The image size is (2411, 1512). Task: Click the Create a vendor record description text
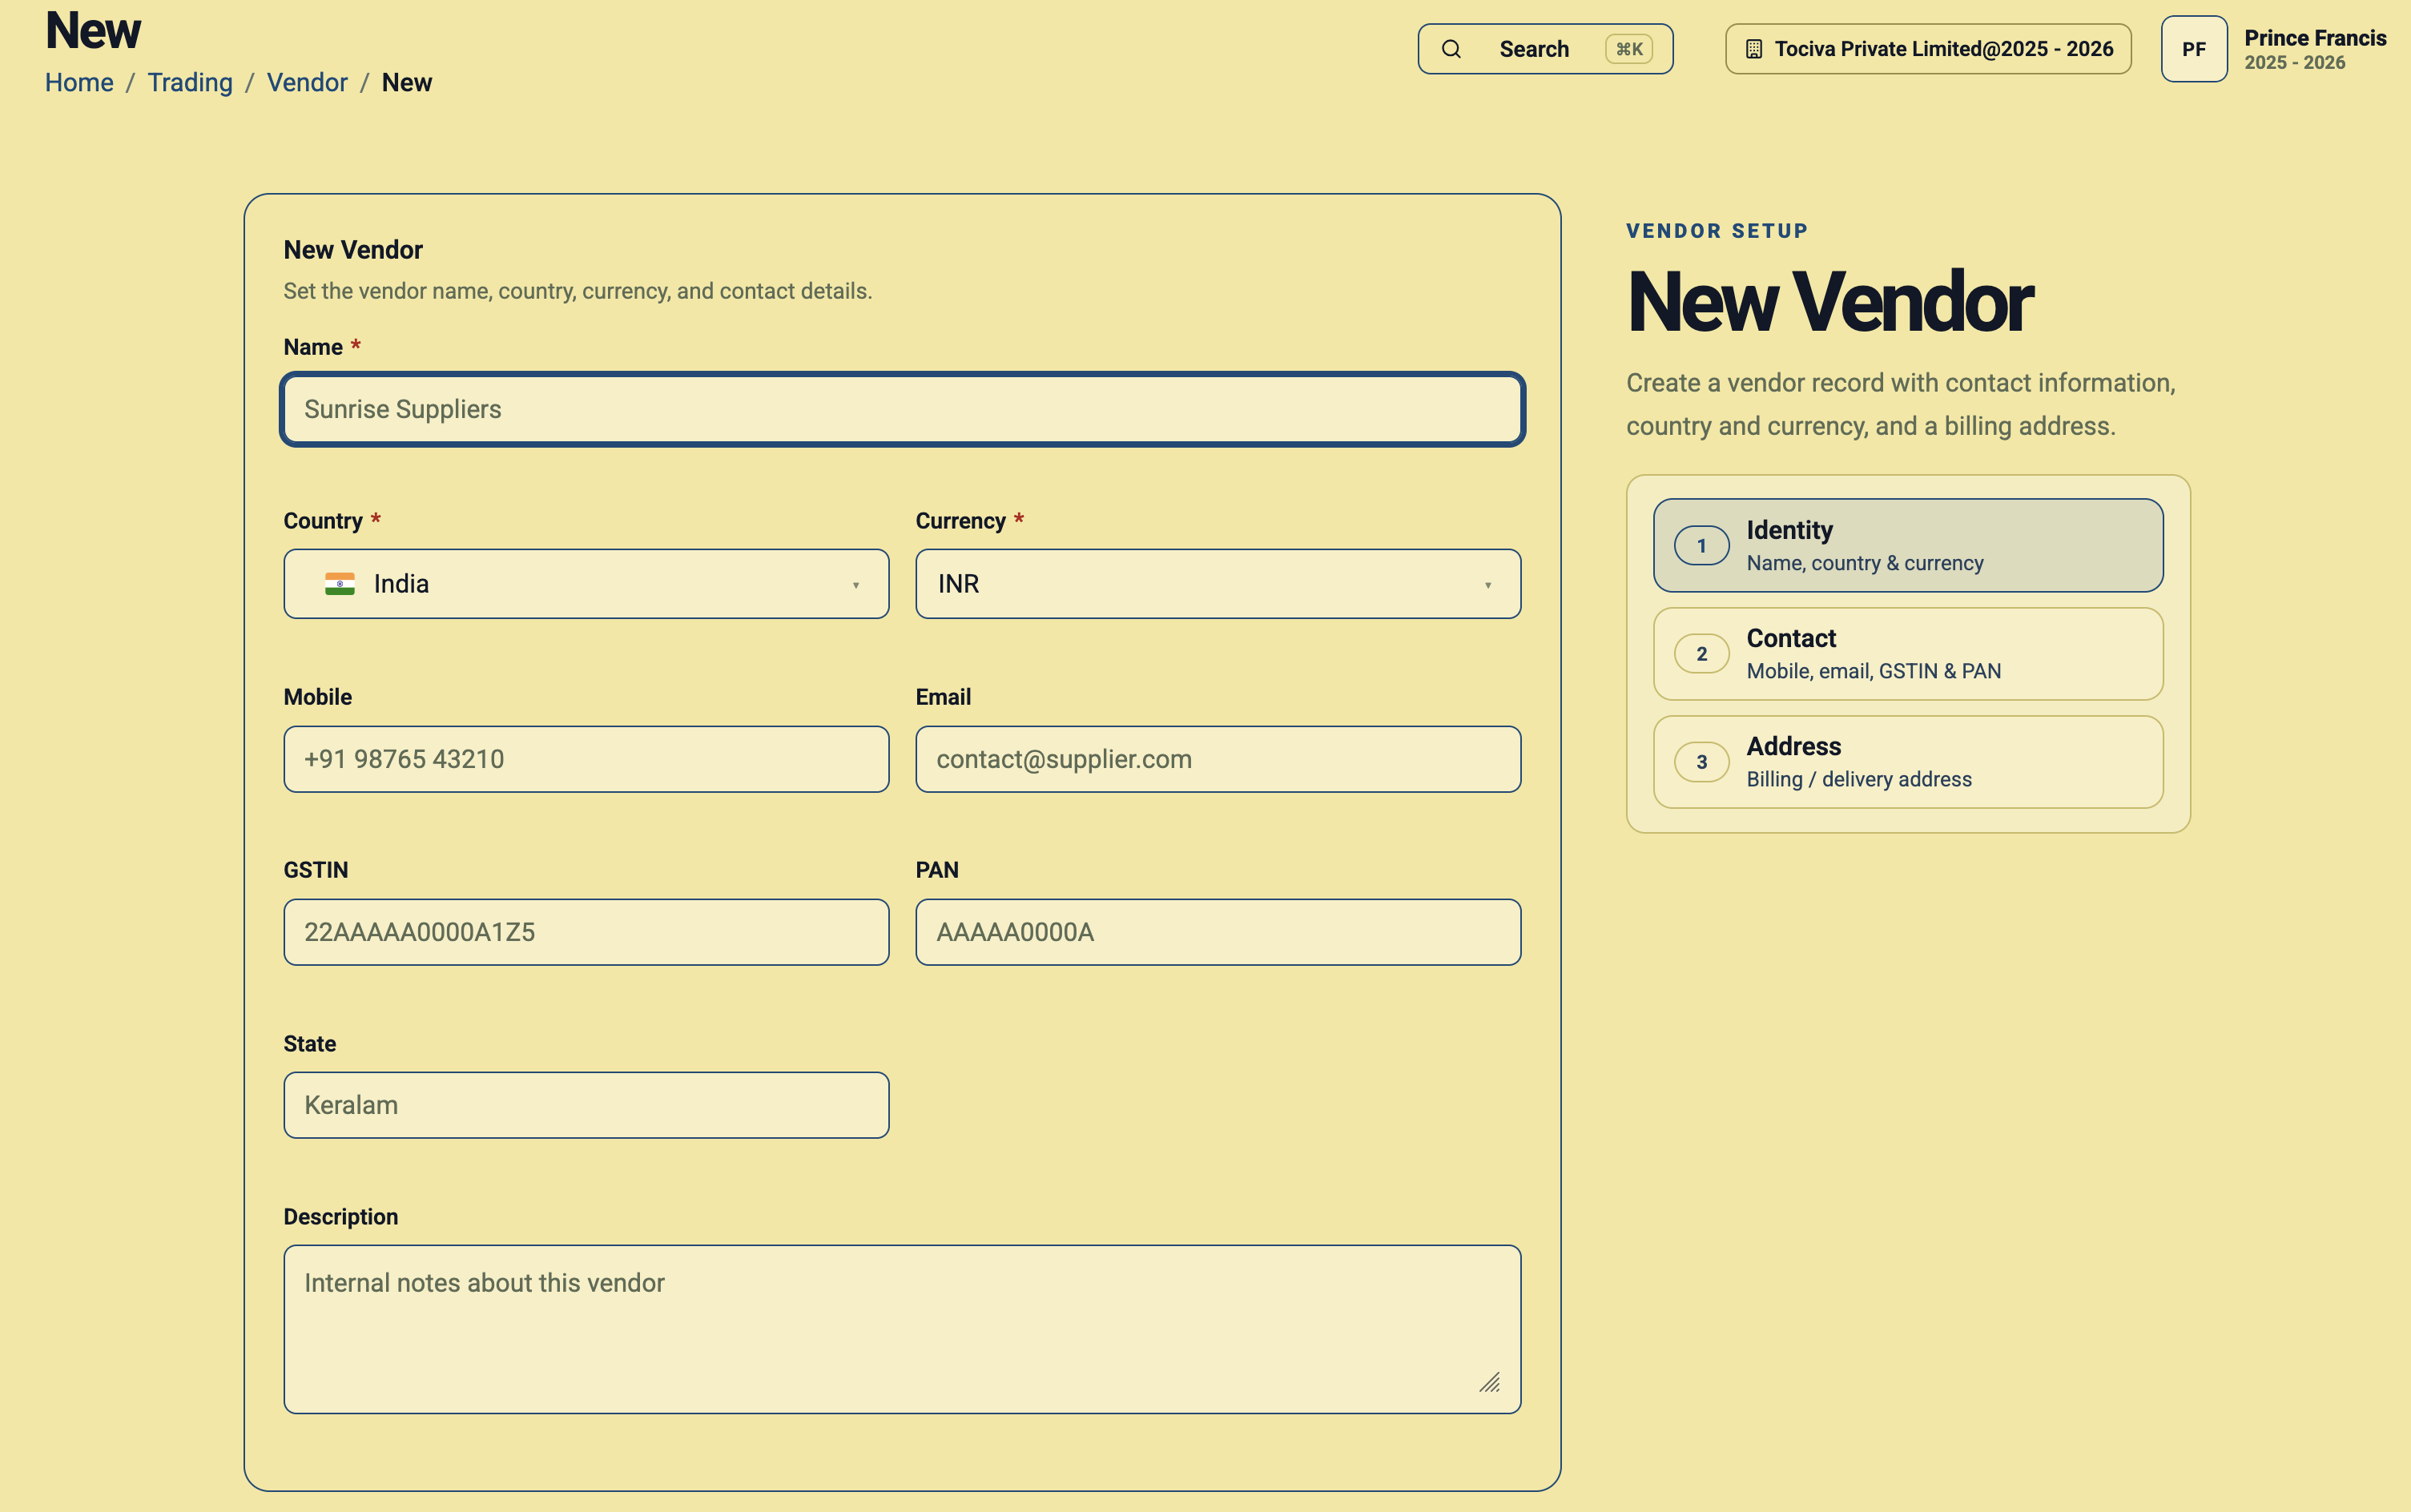[1901, 404]
